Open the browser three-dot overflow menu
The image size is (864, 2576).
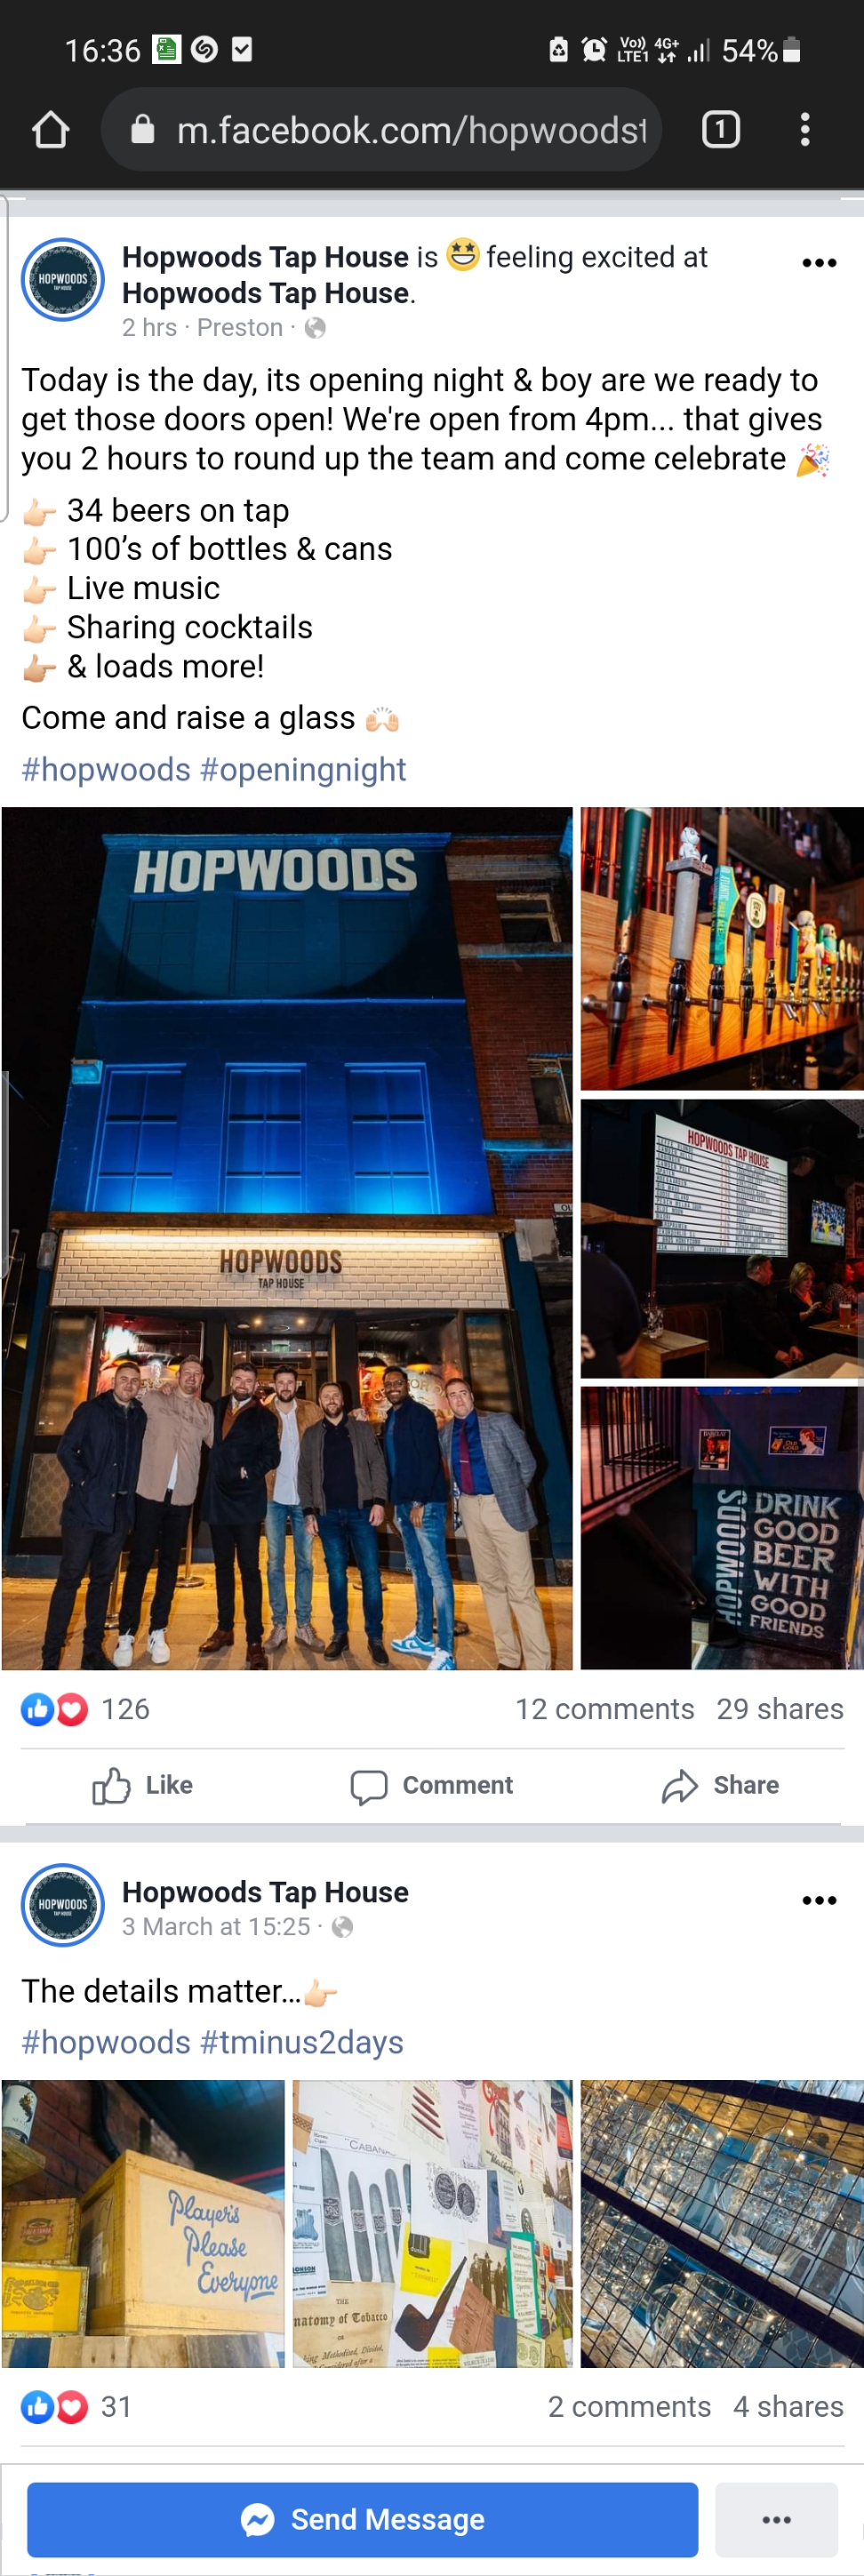point(805,130)
